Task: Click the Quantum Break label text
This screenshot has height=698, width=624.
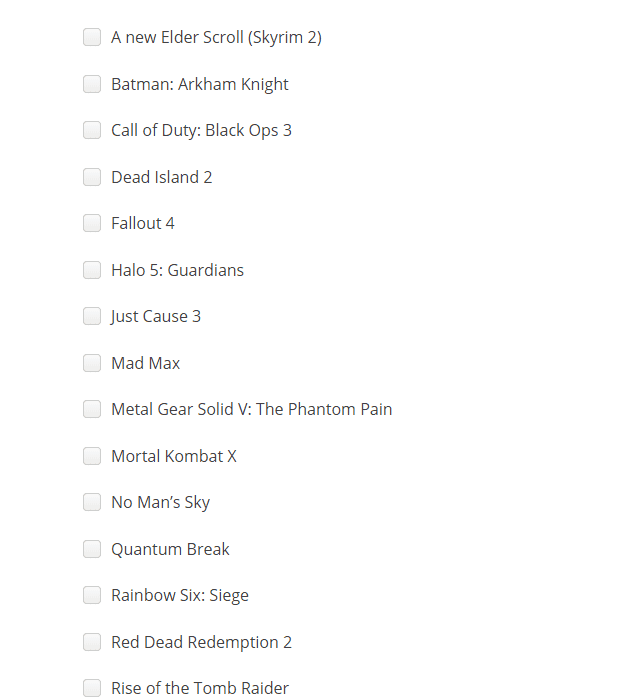Action: [x=170, y=549]
